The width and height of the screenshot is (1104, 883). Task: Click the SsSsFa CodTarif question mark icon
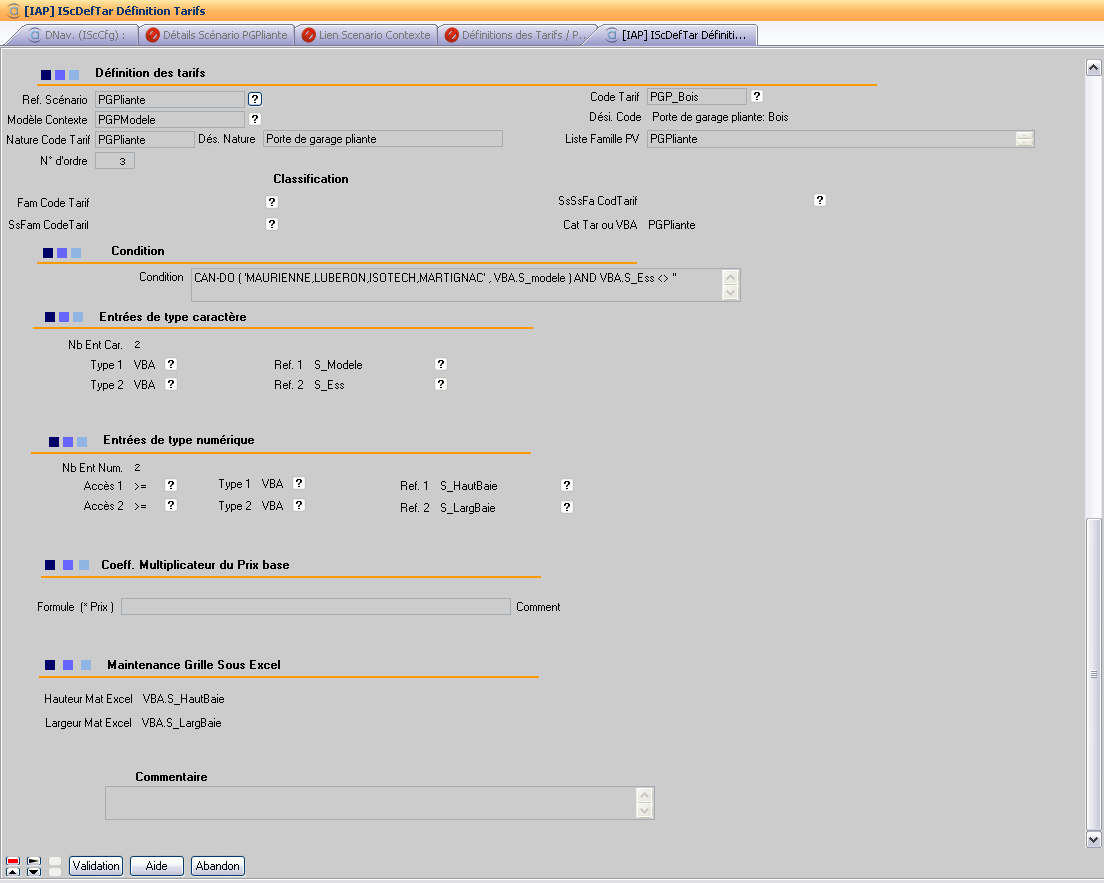tap(819, 200)
